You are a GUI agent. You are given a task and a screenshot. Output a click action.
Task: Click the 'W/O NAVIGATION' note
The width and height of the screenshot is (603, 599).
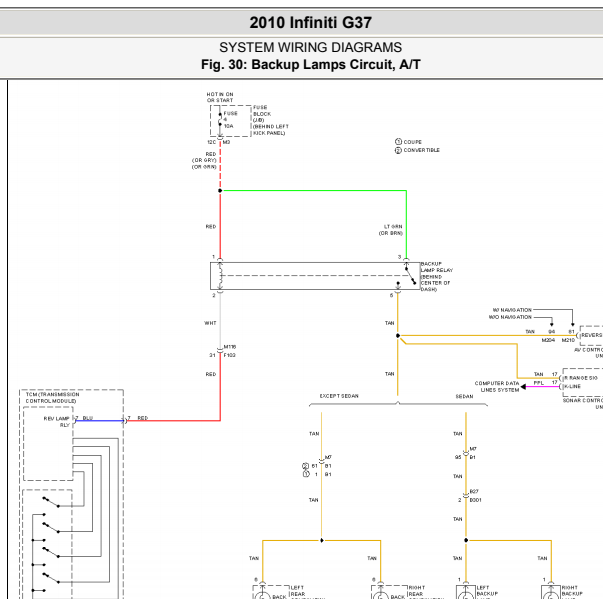coord(510,317)
